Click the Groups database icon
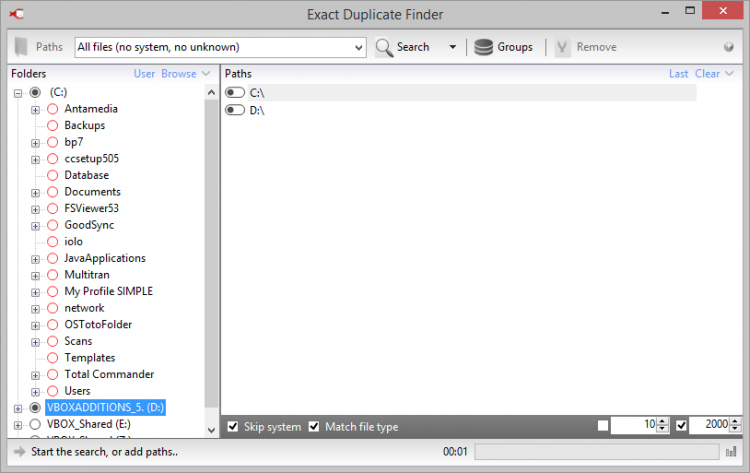 coord(483,47)
